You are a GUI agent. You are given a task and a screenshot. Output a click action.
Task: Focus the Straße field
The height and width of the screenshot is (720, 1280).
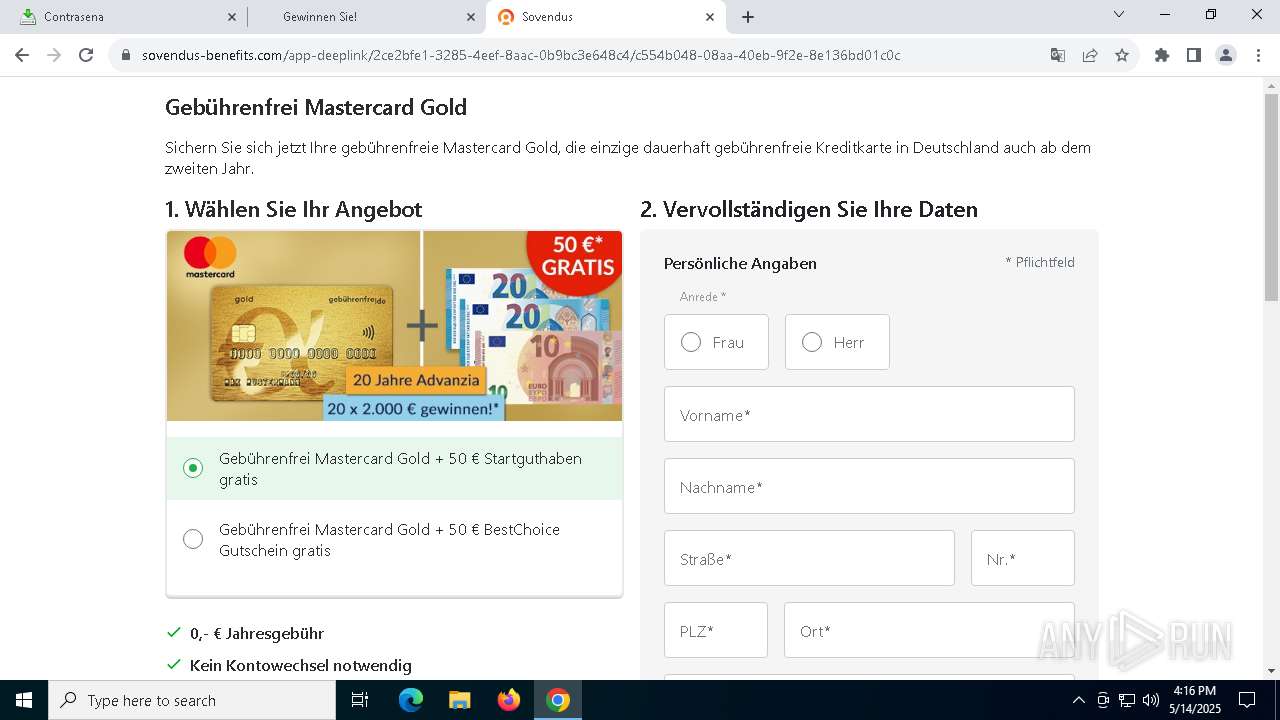pyautogui.click(x=809, y=558)
